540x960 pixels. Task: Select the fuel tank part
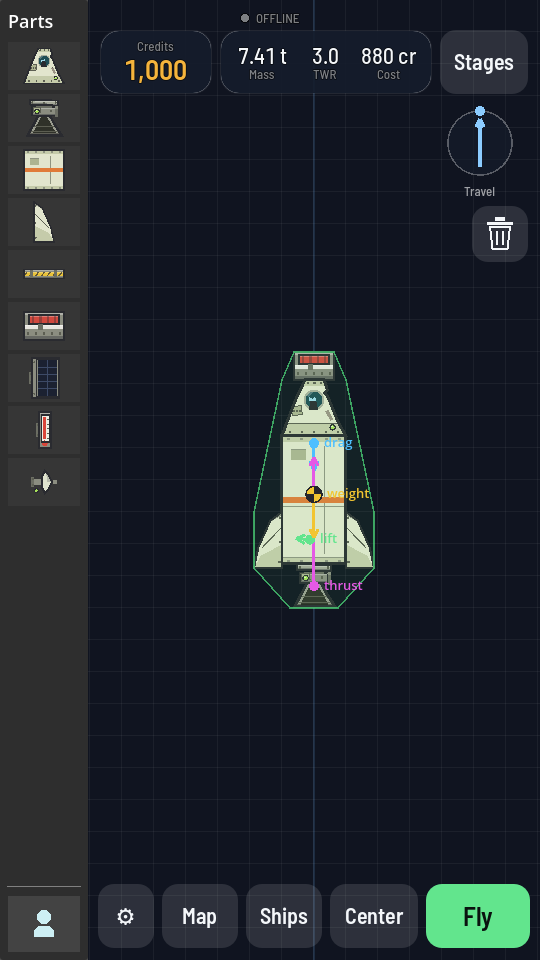[44, 170]
